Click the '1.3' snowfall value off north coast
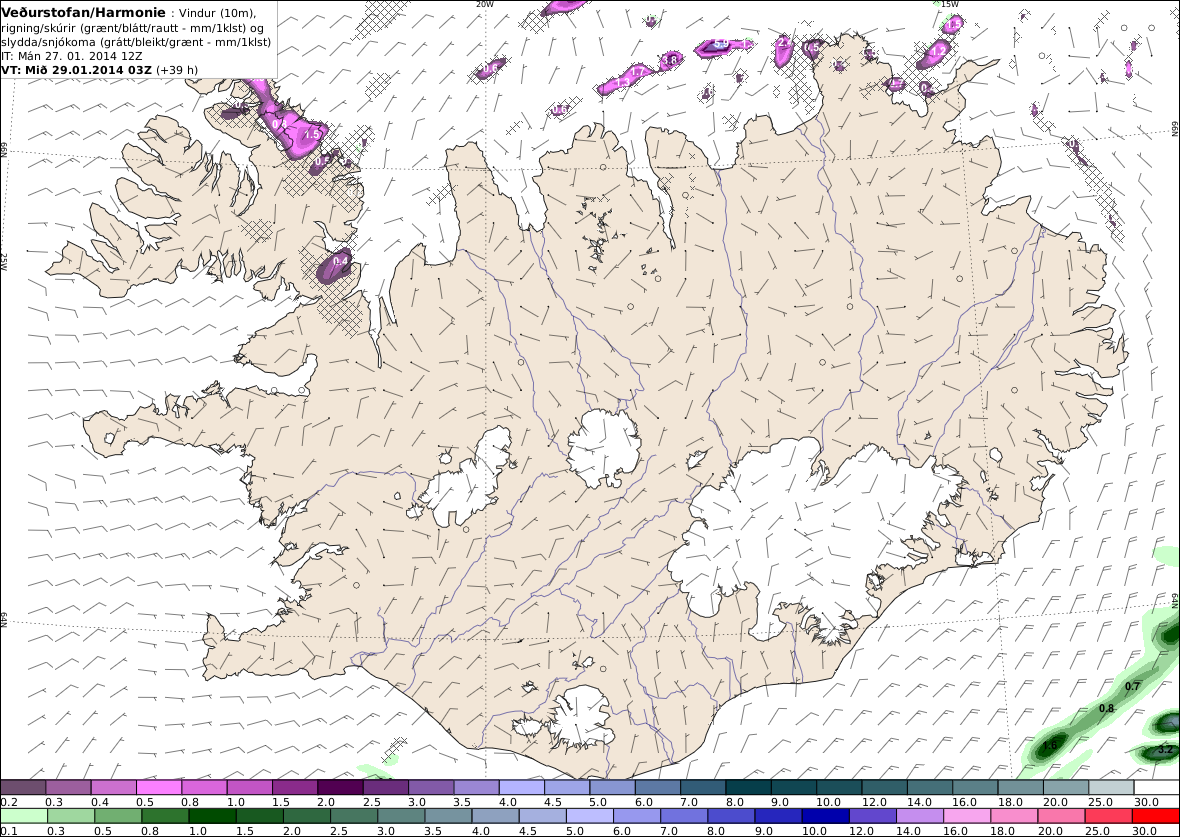The width and height of the screenshot is (1180, 837). click(x=622, y=83)
